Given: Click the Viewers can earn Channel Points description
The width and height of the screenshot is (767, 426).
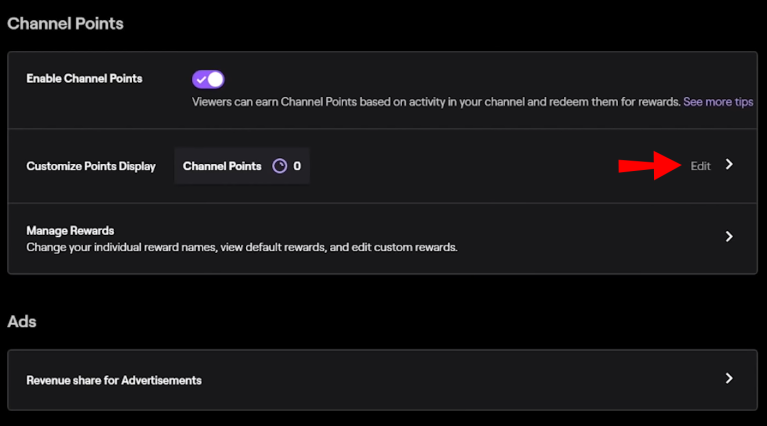Looking at the screenshot, I should (436, 102).
